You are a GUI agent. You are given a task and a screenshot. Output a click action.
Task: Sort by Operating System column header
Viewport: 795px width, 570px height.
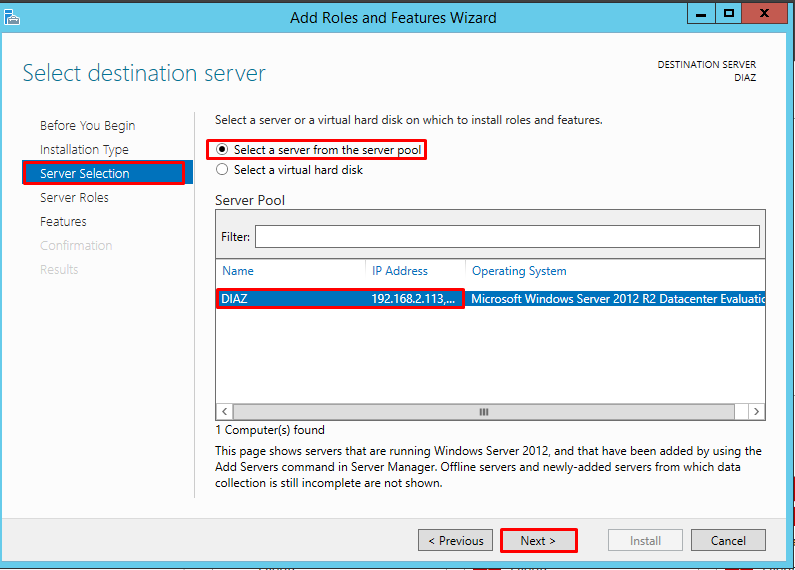(x=519, y=271)
